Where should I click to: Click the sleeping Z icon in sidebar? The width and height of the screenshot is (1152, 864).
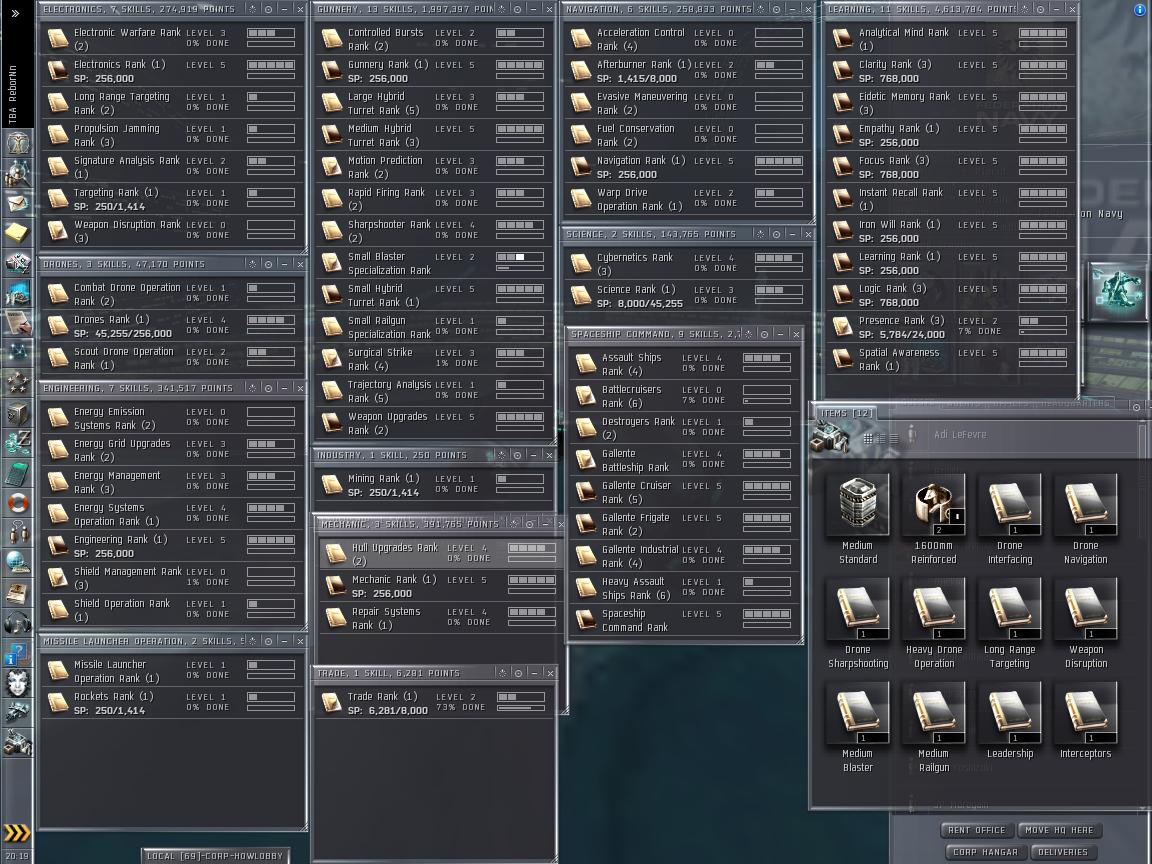[x=17, y=443]
